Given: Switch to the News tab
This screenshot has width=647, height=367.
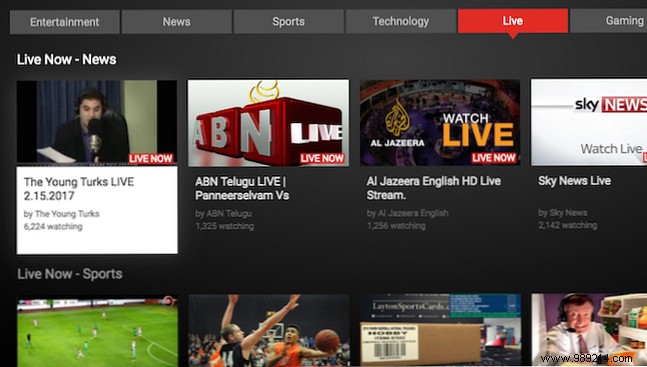Looking at the screenshot, I should point(177,21).
